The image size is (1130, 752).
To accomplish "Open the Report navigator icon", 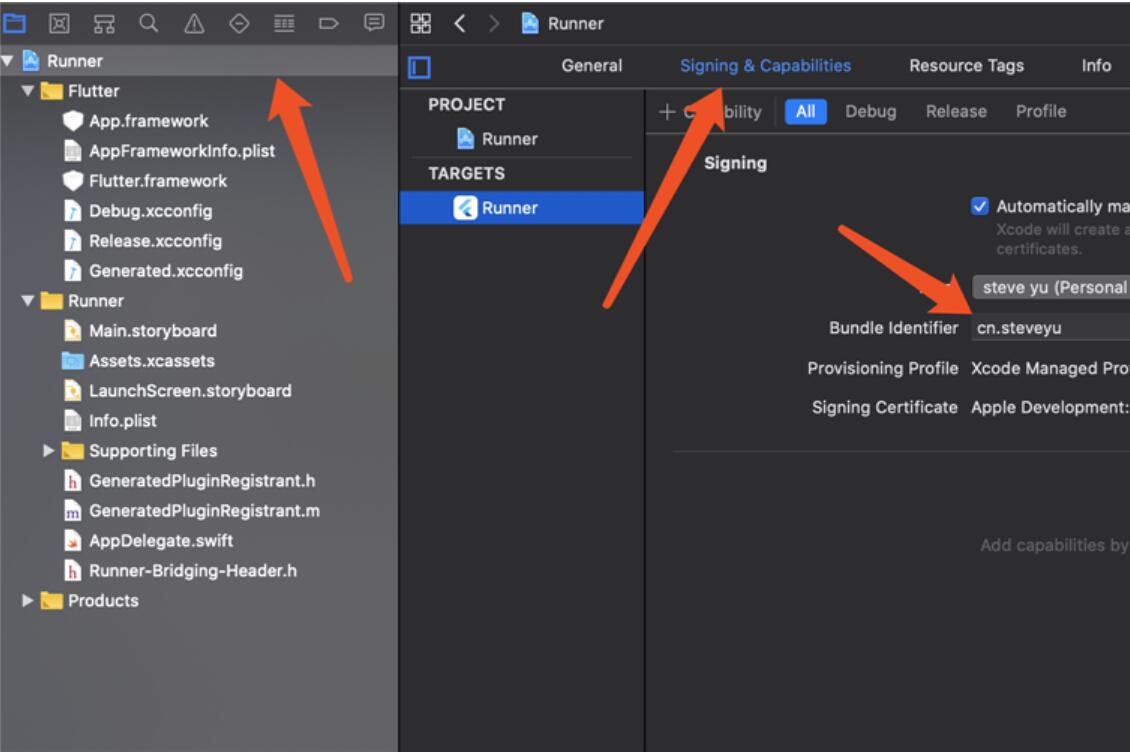I will click(x=373, y=24).
